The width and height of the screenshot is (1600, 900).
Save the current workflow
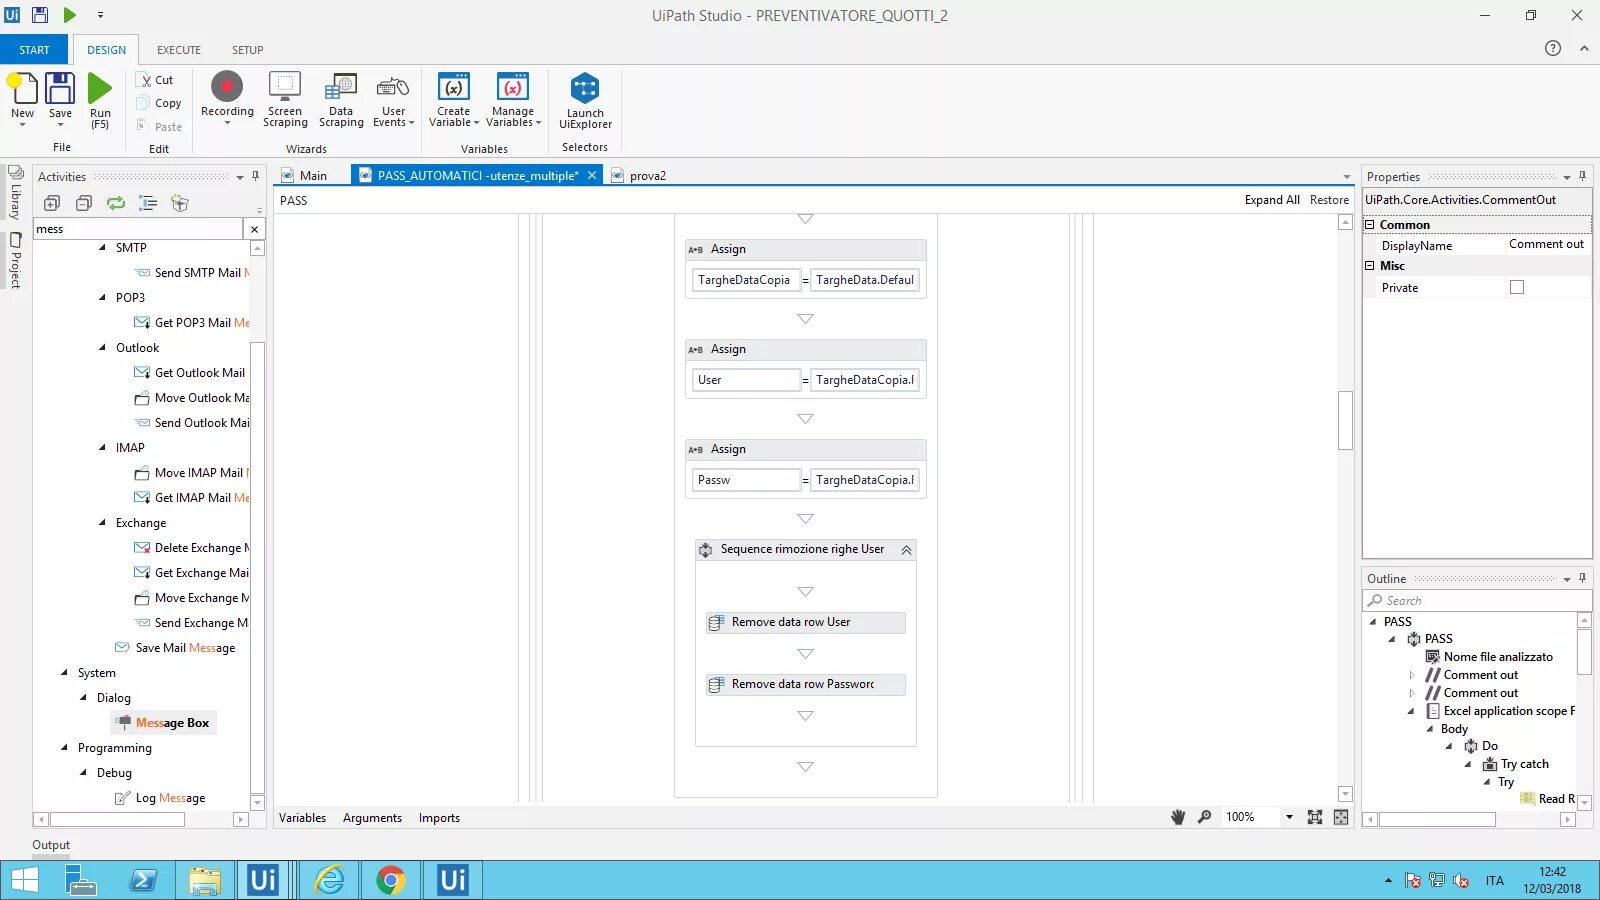[60, 97]
